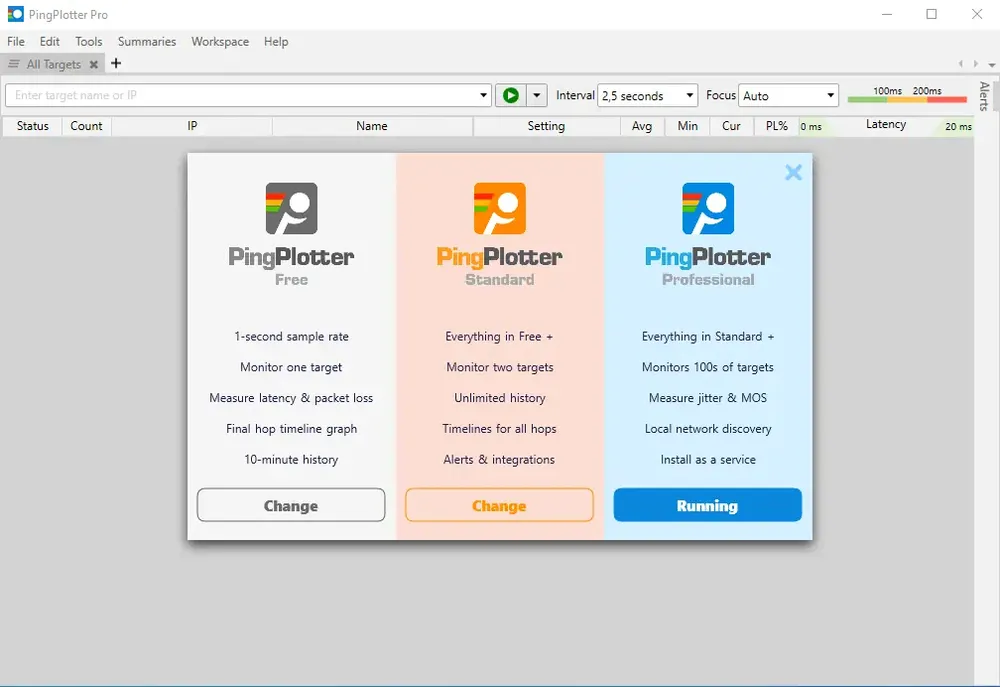Adjust the 100ms 200ms latency color scale
This screenshot has height=687, width=1000.
point(908,94)
